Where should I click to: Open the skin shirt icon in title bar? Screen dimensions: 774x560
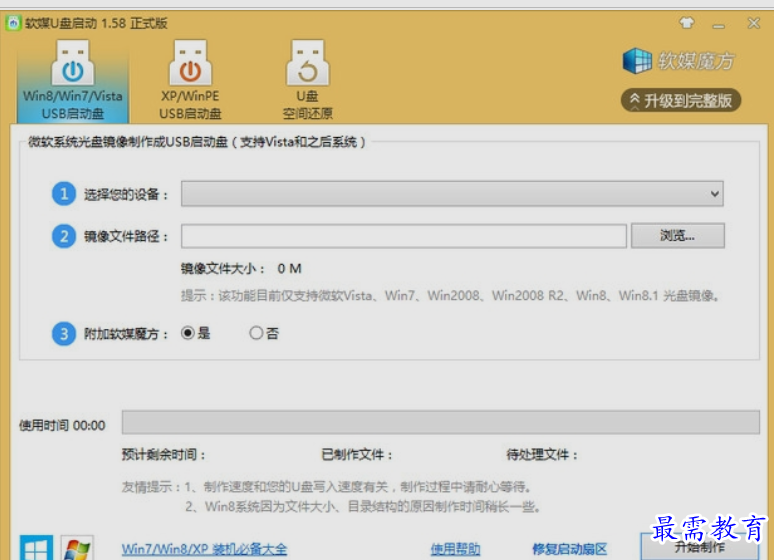(x=687, y=23)
